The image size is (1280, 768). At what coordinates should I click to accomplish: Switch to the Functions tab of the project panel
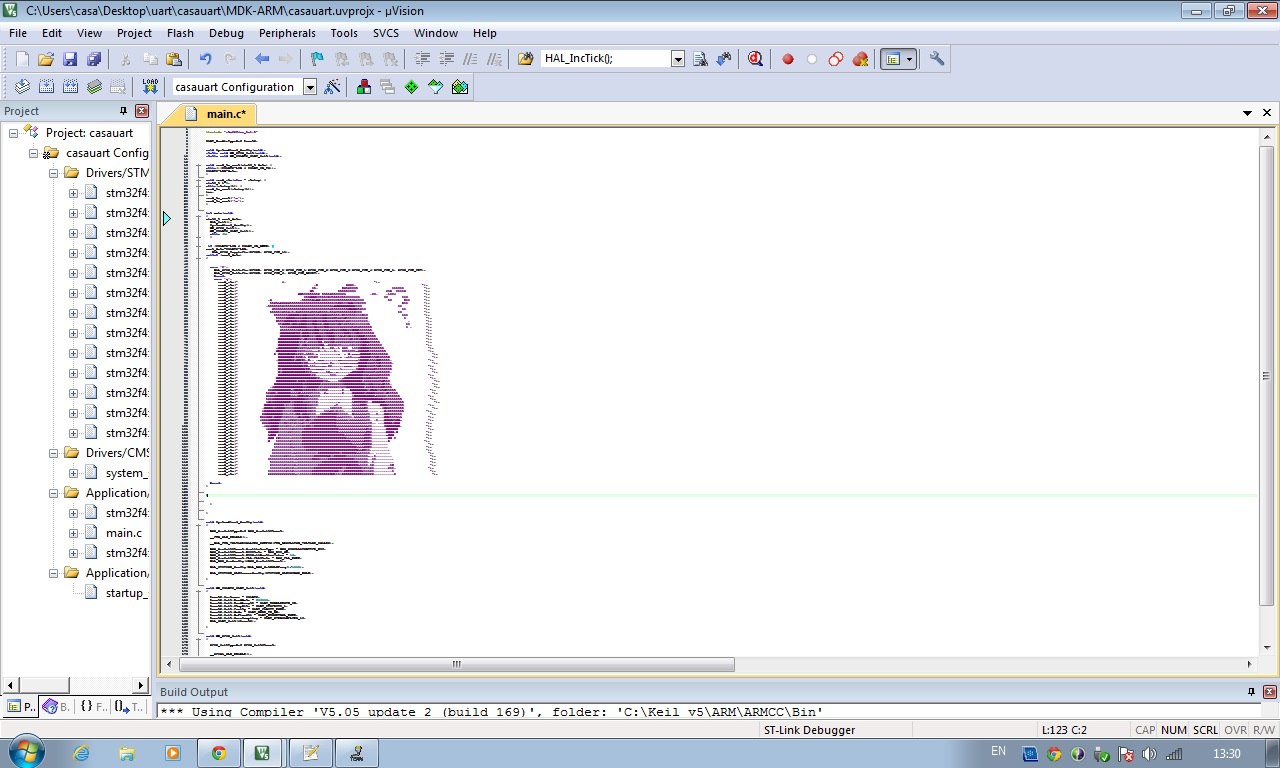coord(93,706)
